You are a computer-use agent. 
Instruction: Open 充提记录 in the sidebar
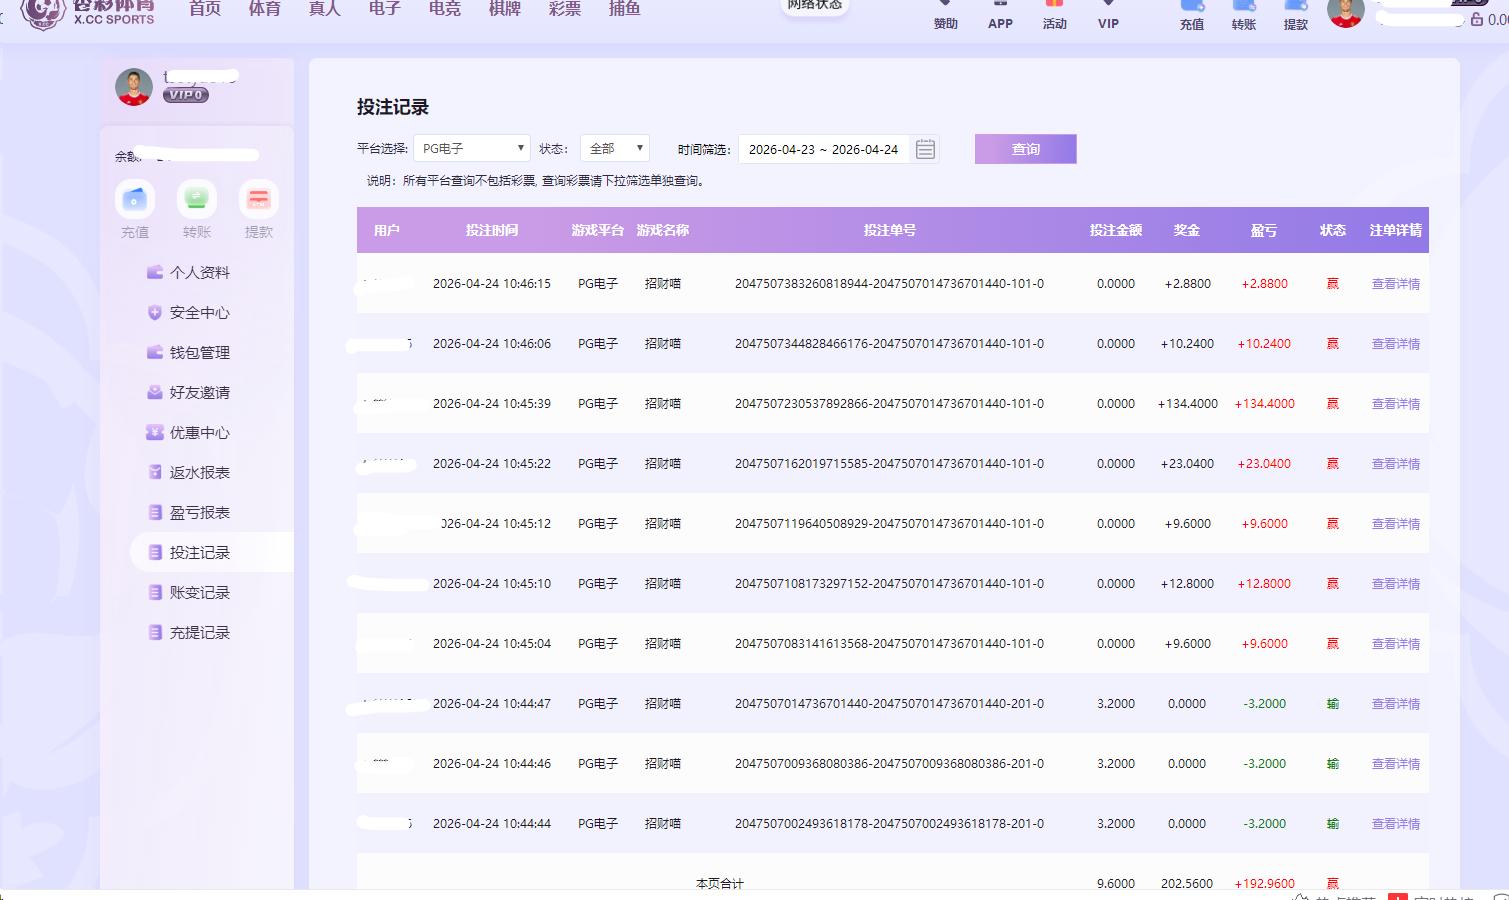pyautogui.click(x=199, y=632)
